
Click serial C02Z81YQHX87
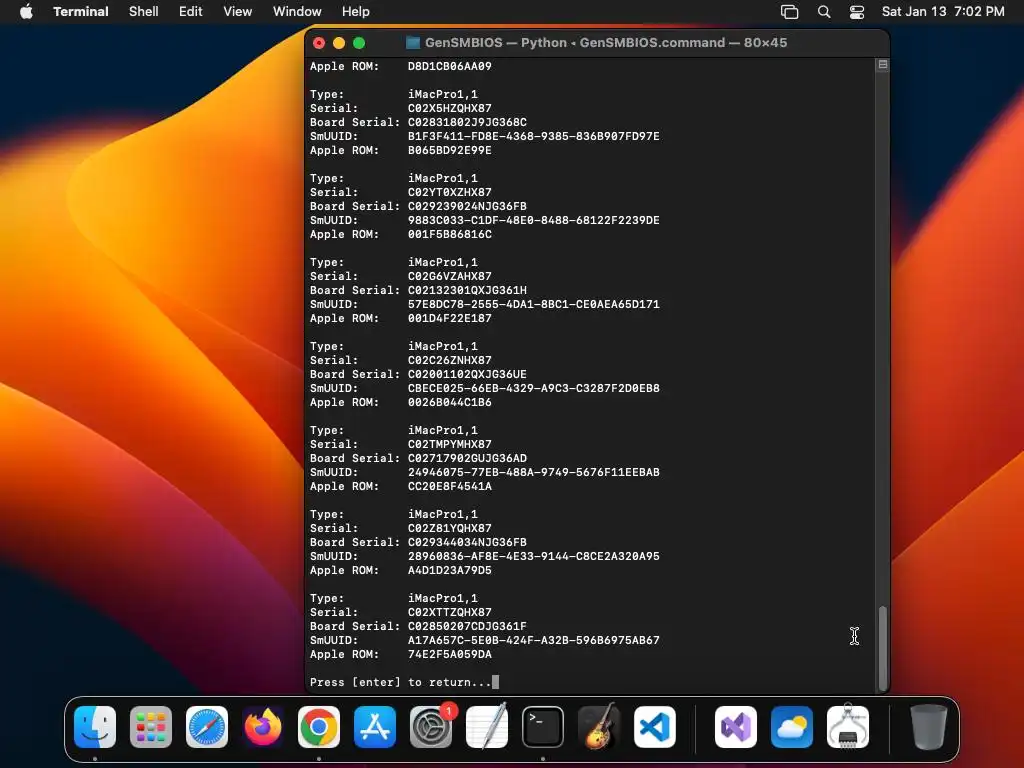[449, 528]
